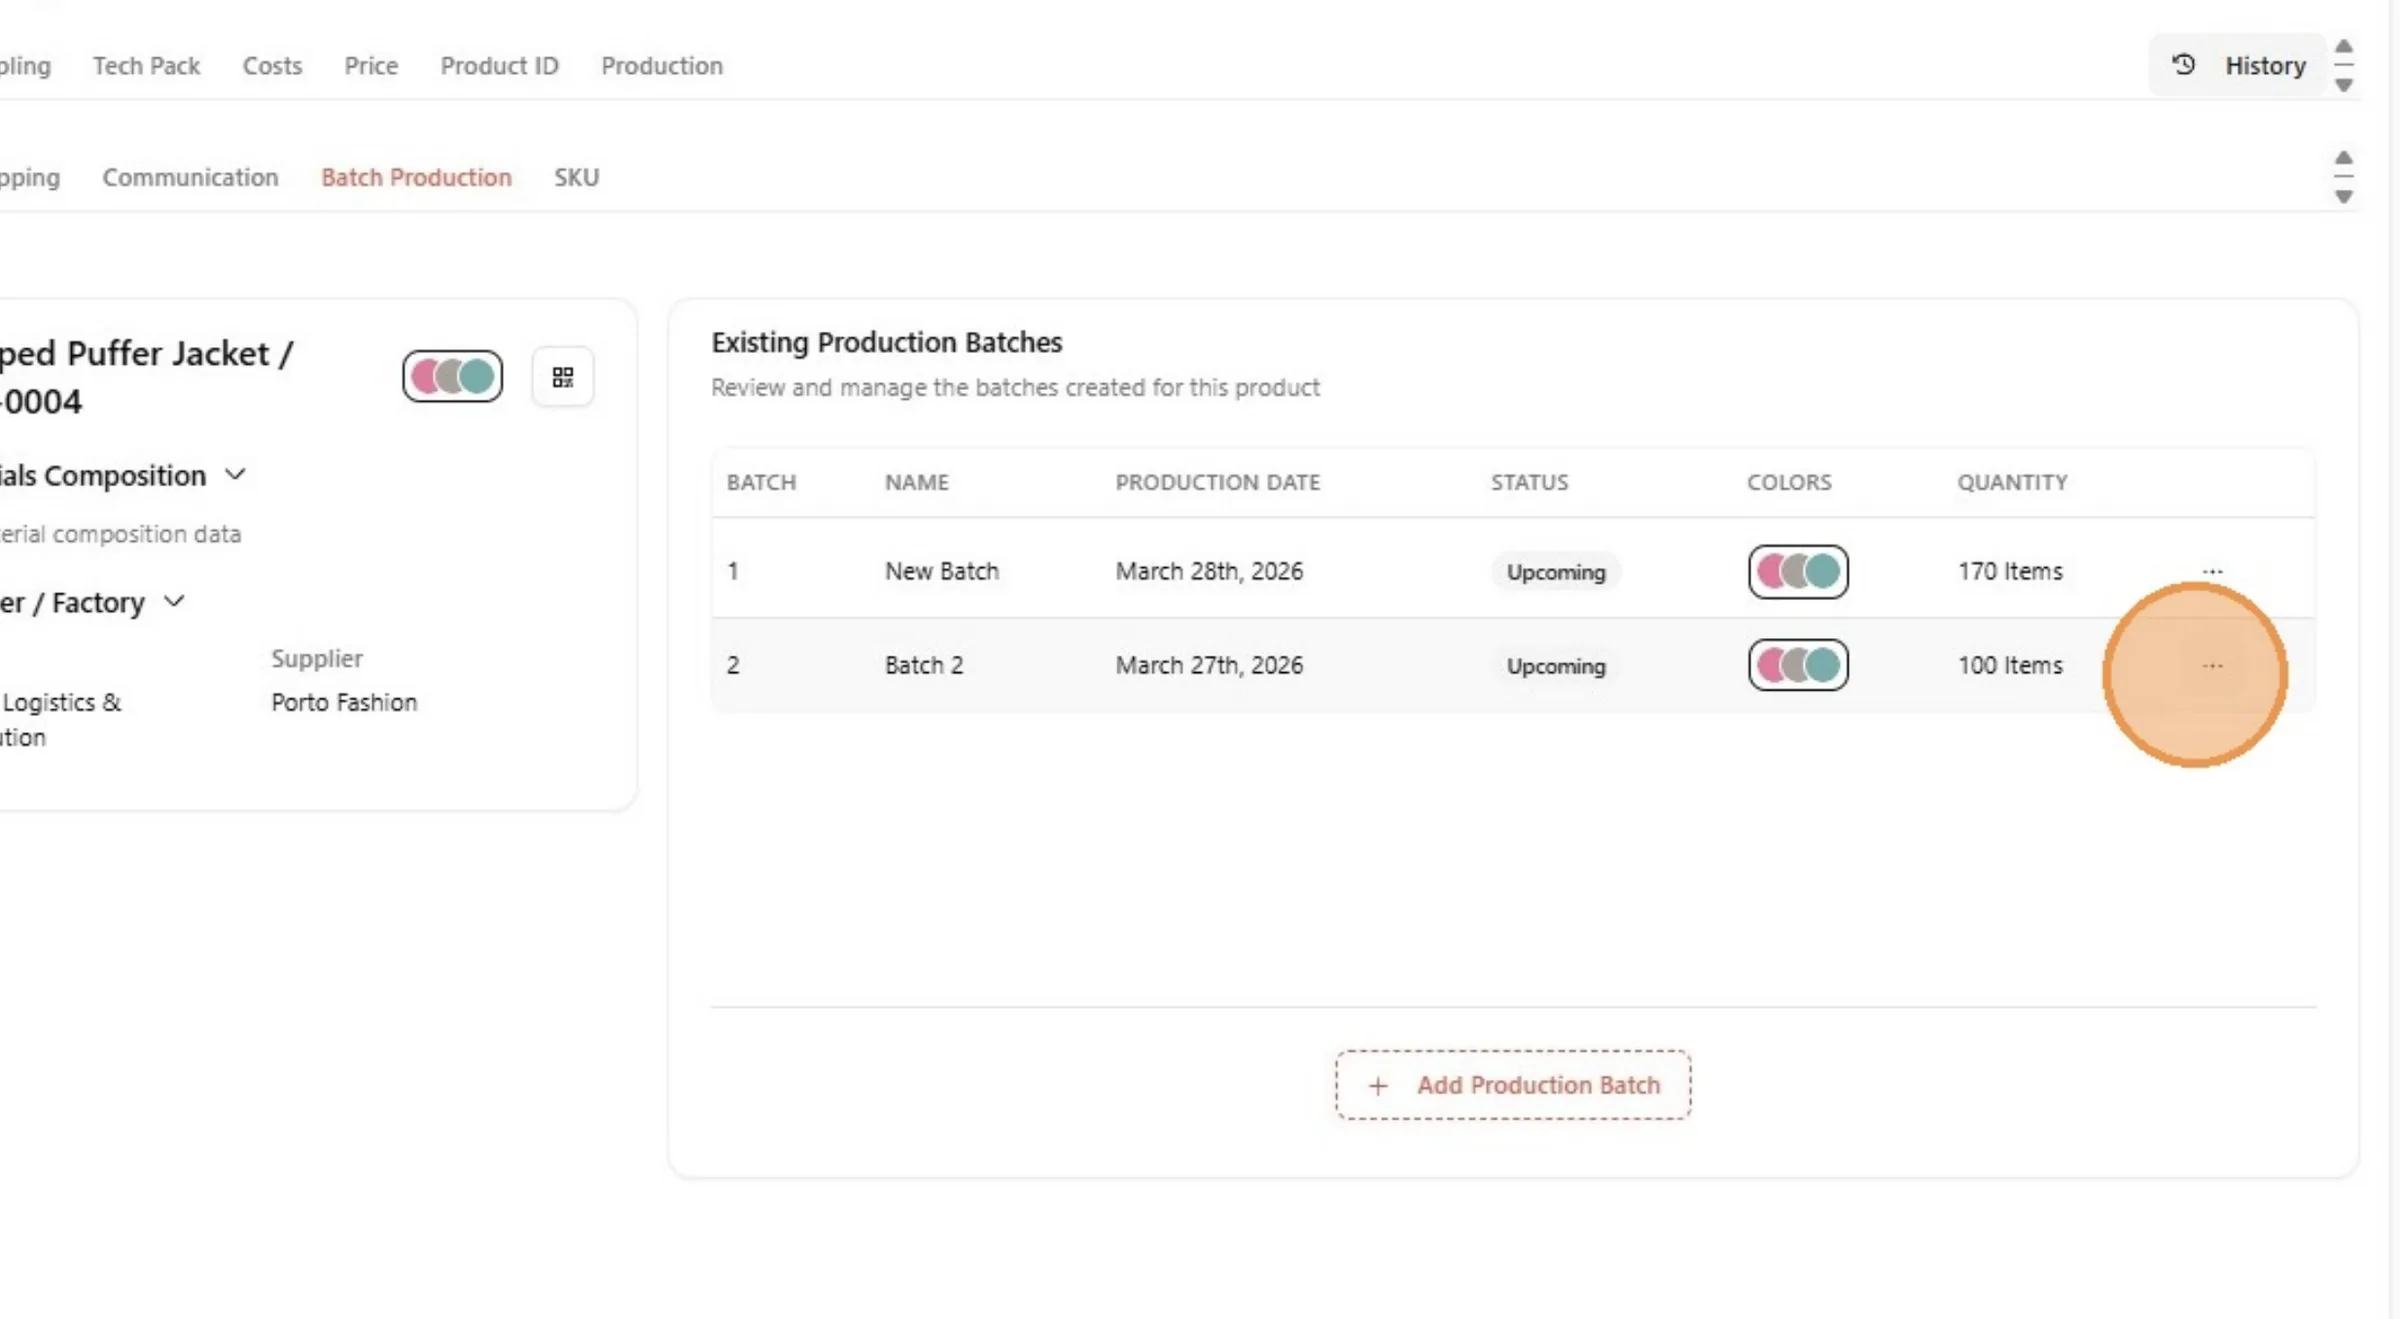Click the color swatch in Batch 2 row
The height and width of the screenshot is (1319, 2400).
1798,665
